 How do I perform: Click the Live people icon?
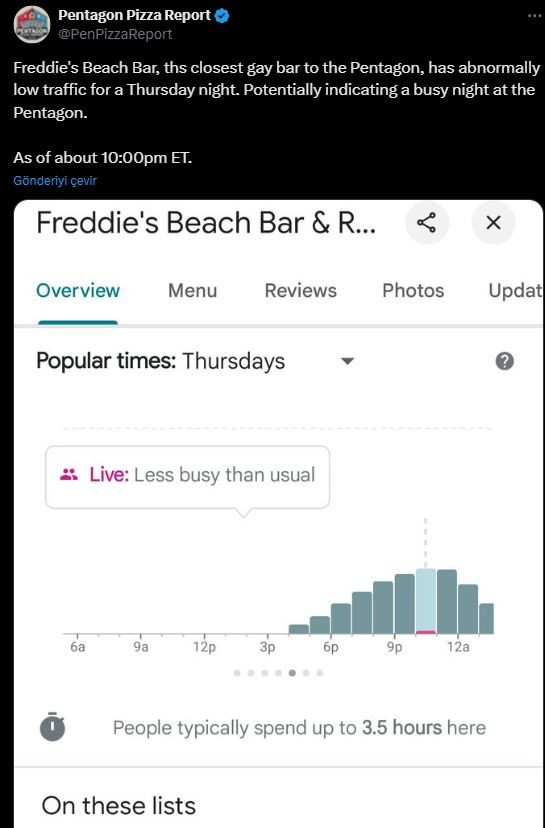69,474
